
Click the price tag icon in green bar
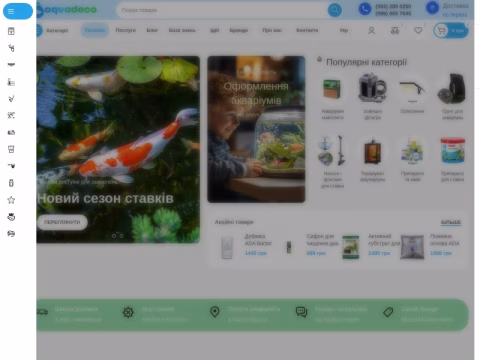click(388, 312)
